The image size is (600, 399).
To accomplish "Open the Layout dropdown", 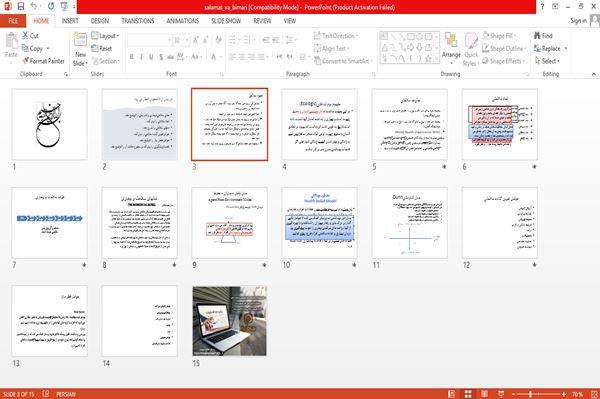I will coord(105,36).
